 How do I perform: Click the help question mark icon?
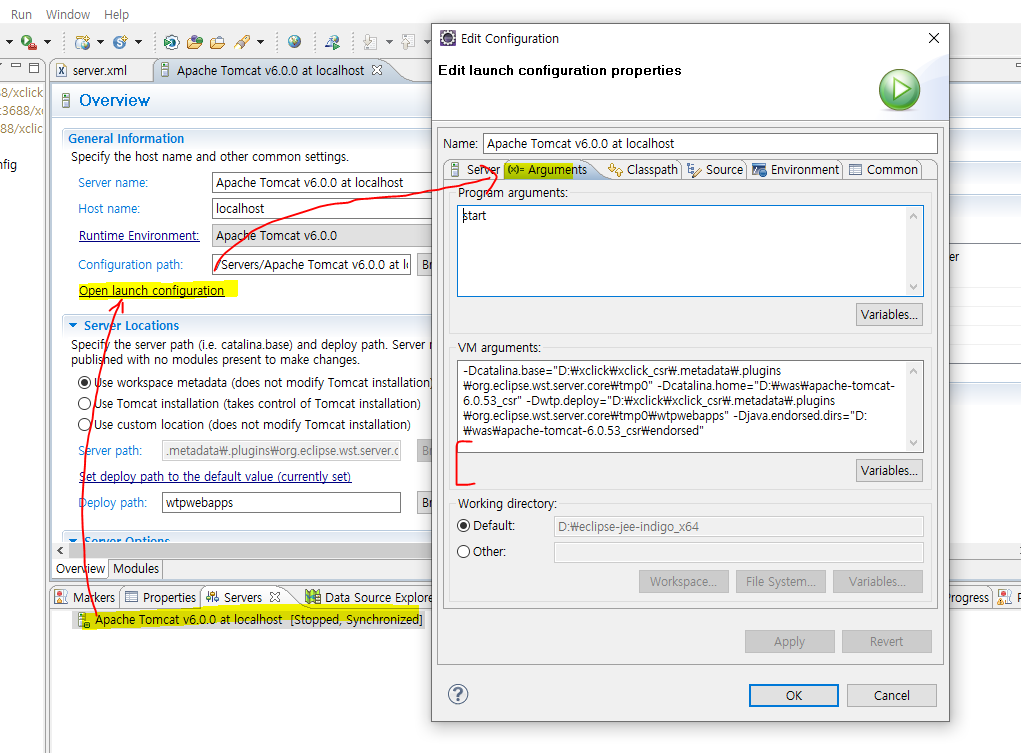coord(458,694)
